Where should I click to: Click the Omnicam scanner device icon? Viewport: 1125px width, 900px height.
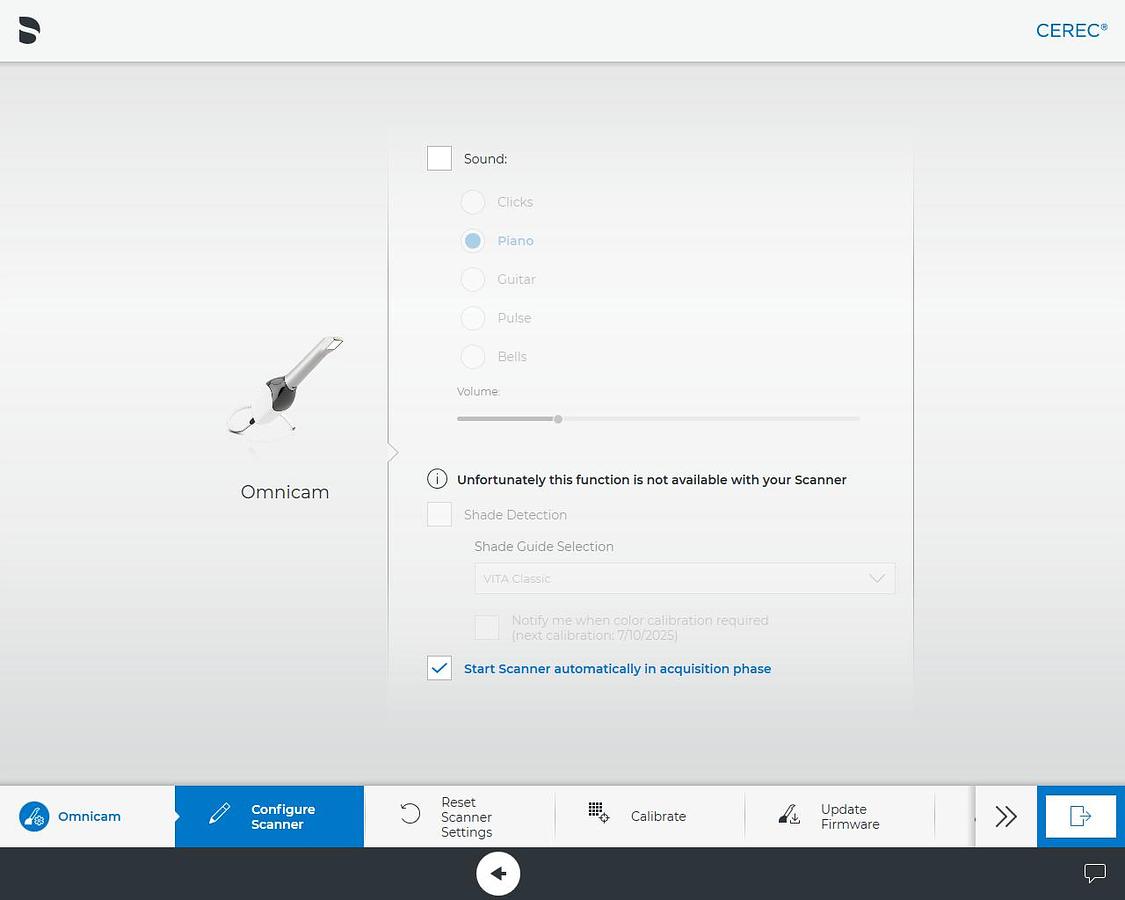click(x=285, y=387)
